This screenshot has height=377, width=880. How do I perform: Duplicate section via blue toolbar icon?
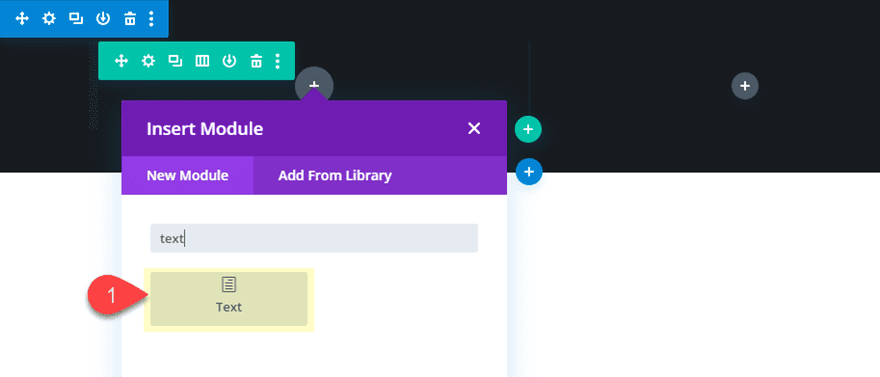(x=76, y=19)
